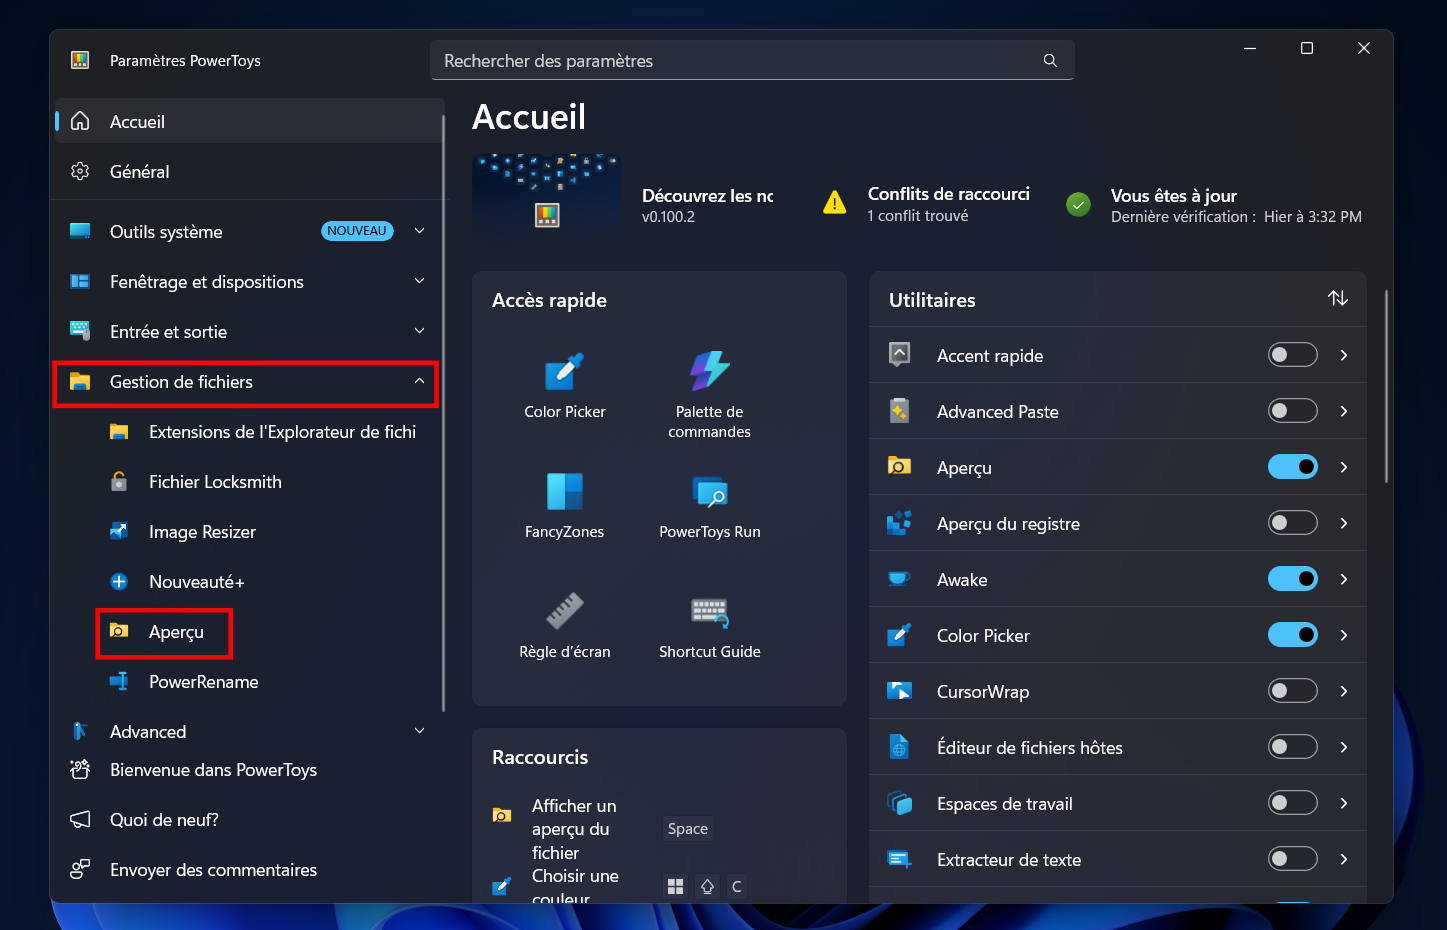The image size is (1447, 930).
Task: Click the Éditeur de fichiers hôtes icon
Action: [x=899, y=747]
